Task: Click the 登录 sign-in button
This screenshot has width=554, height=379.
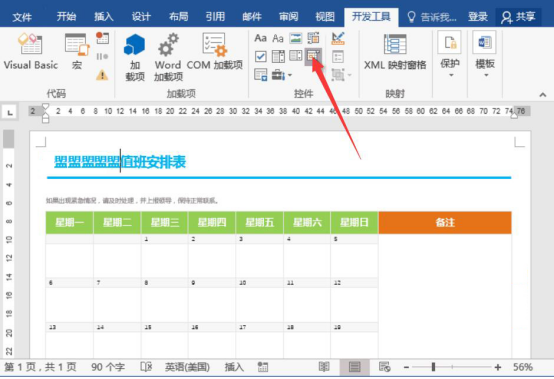Action: (x=478, y=17)
